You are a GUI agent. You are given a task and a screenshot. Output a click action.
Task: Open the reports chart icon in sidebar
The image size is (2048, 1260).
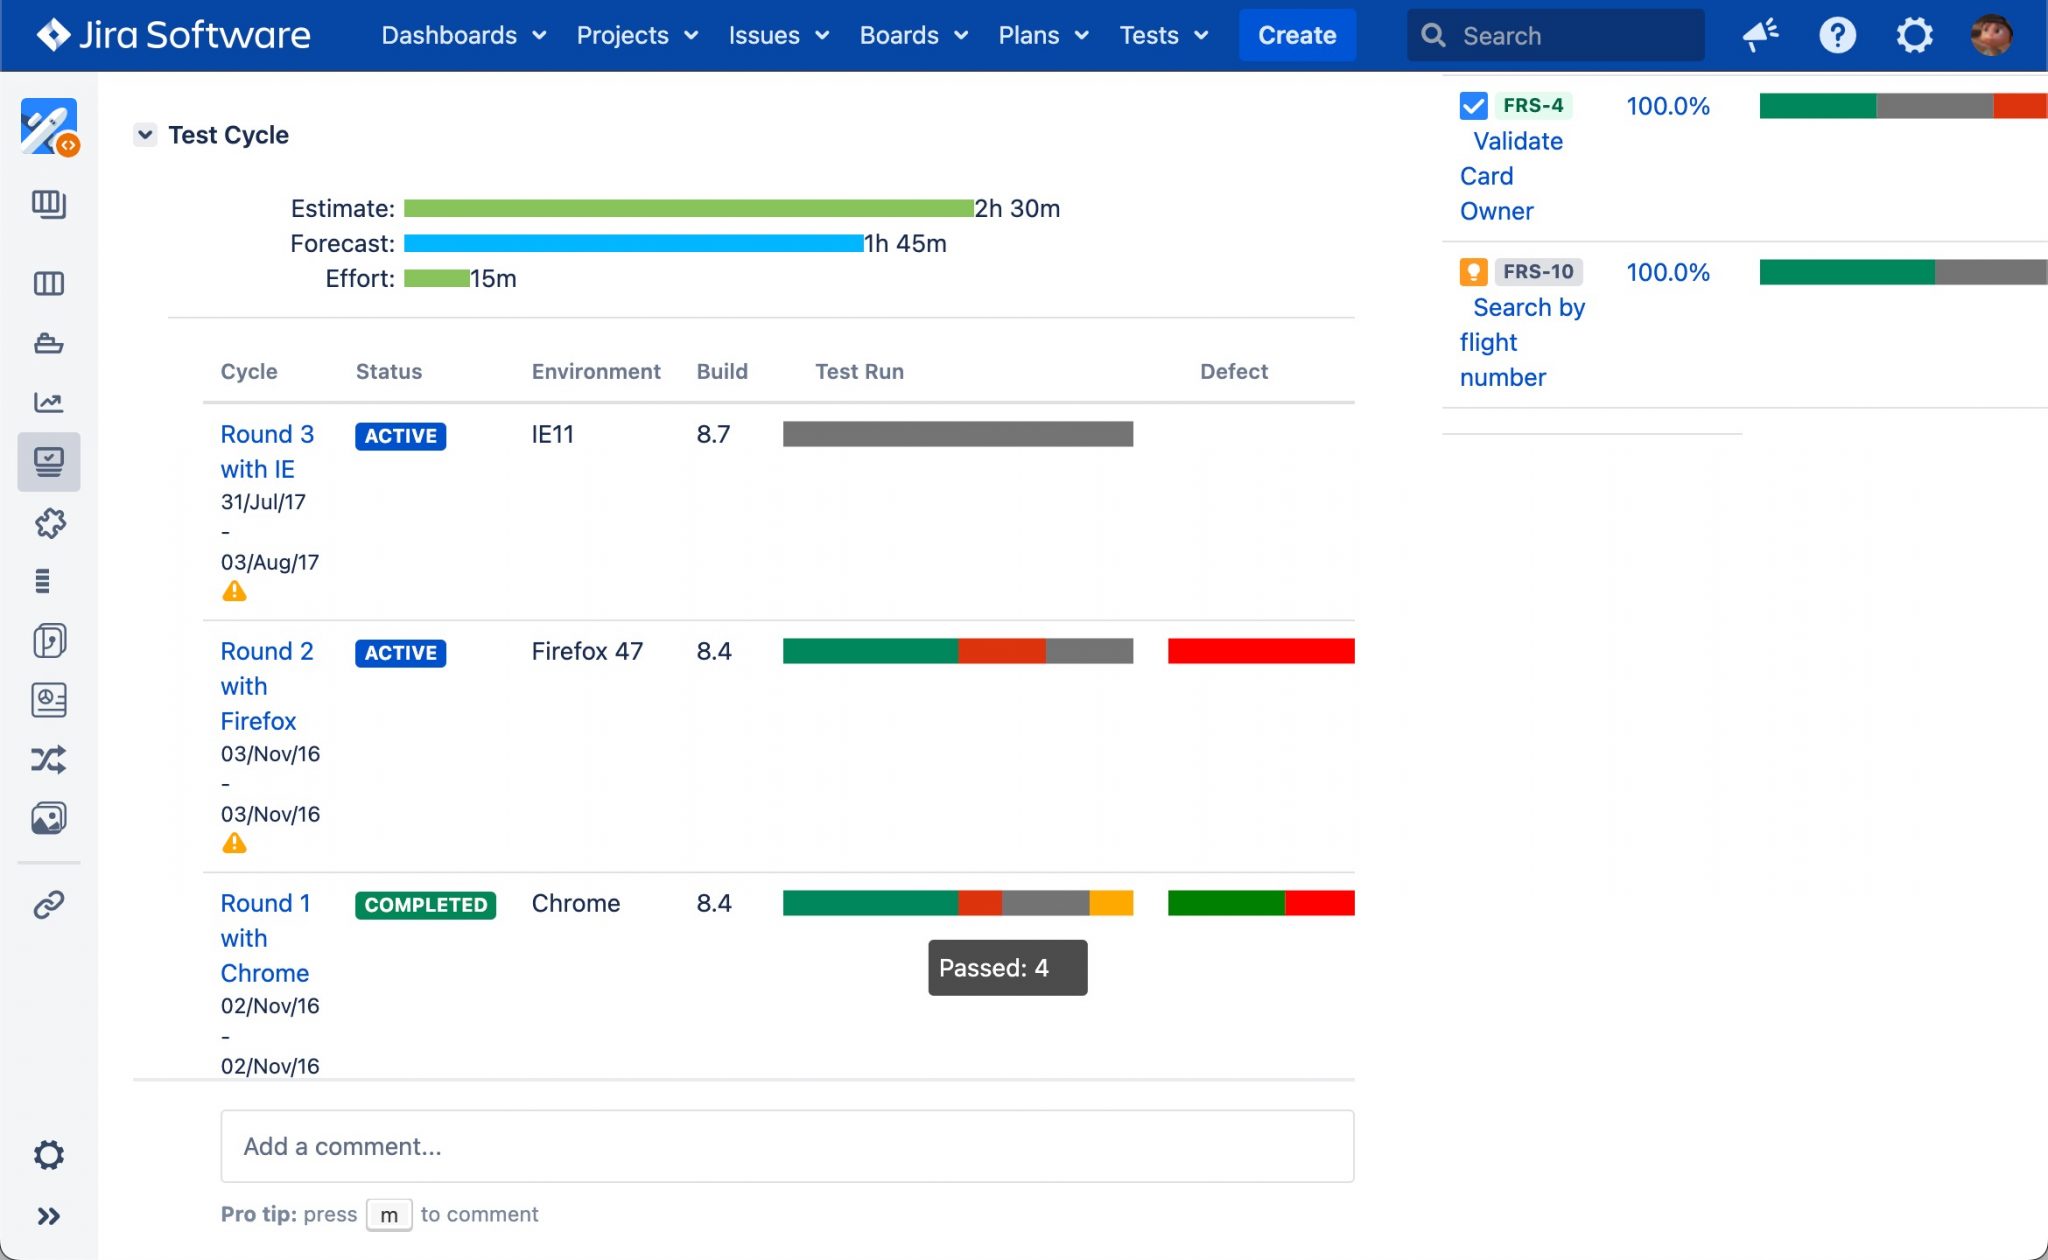click(x=48, y=402)
